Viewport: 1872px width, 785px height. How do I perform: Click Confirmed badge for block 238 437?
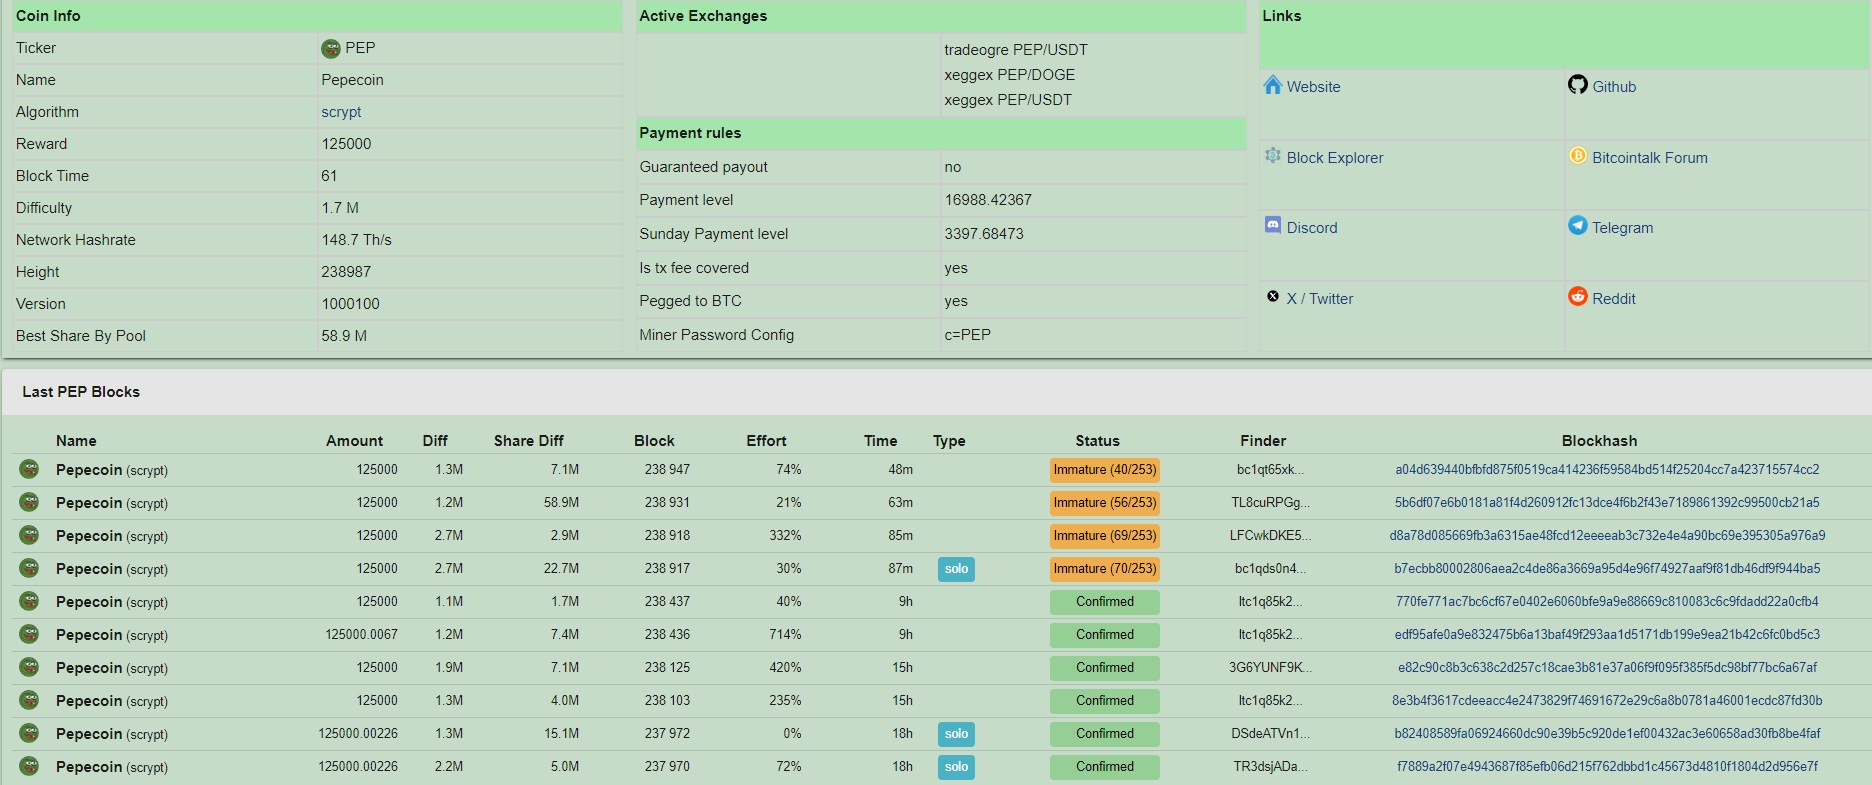tap(1105, 601)
